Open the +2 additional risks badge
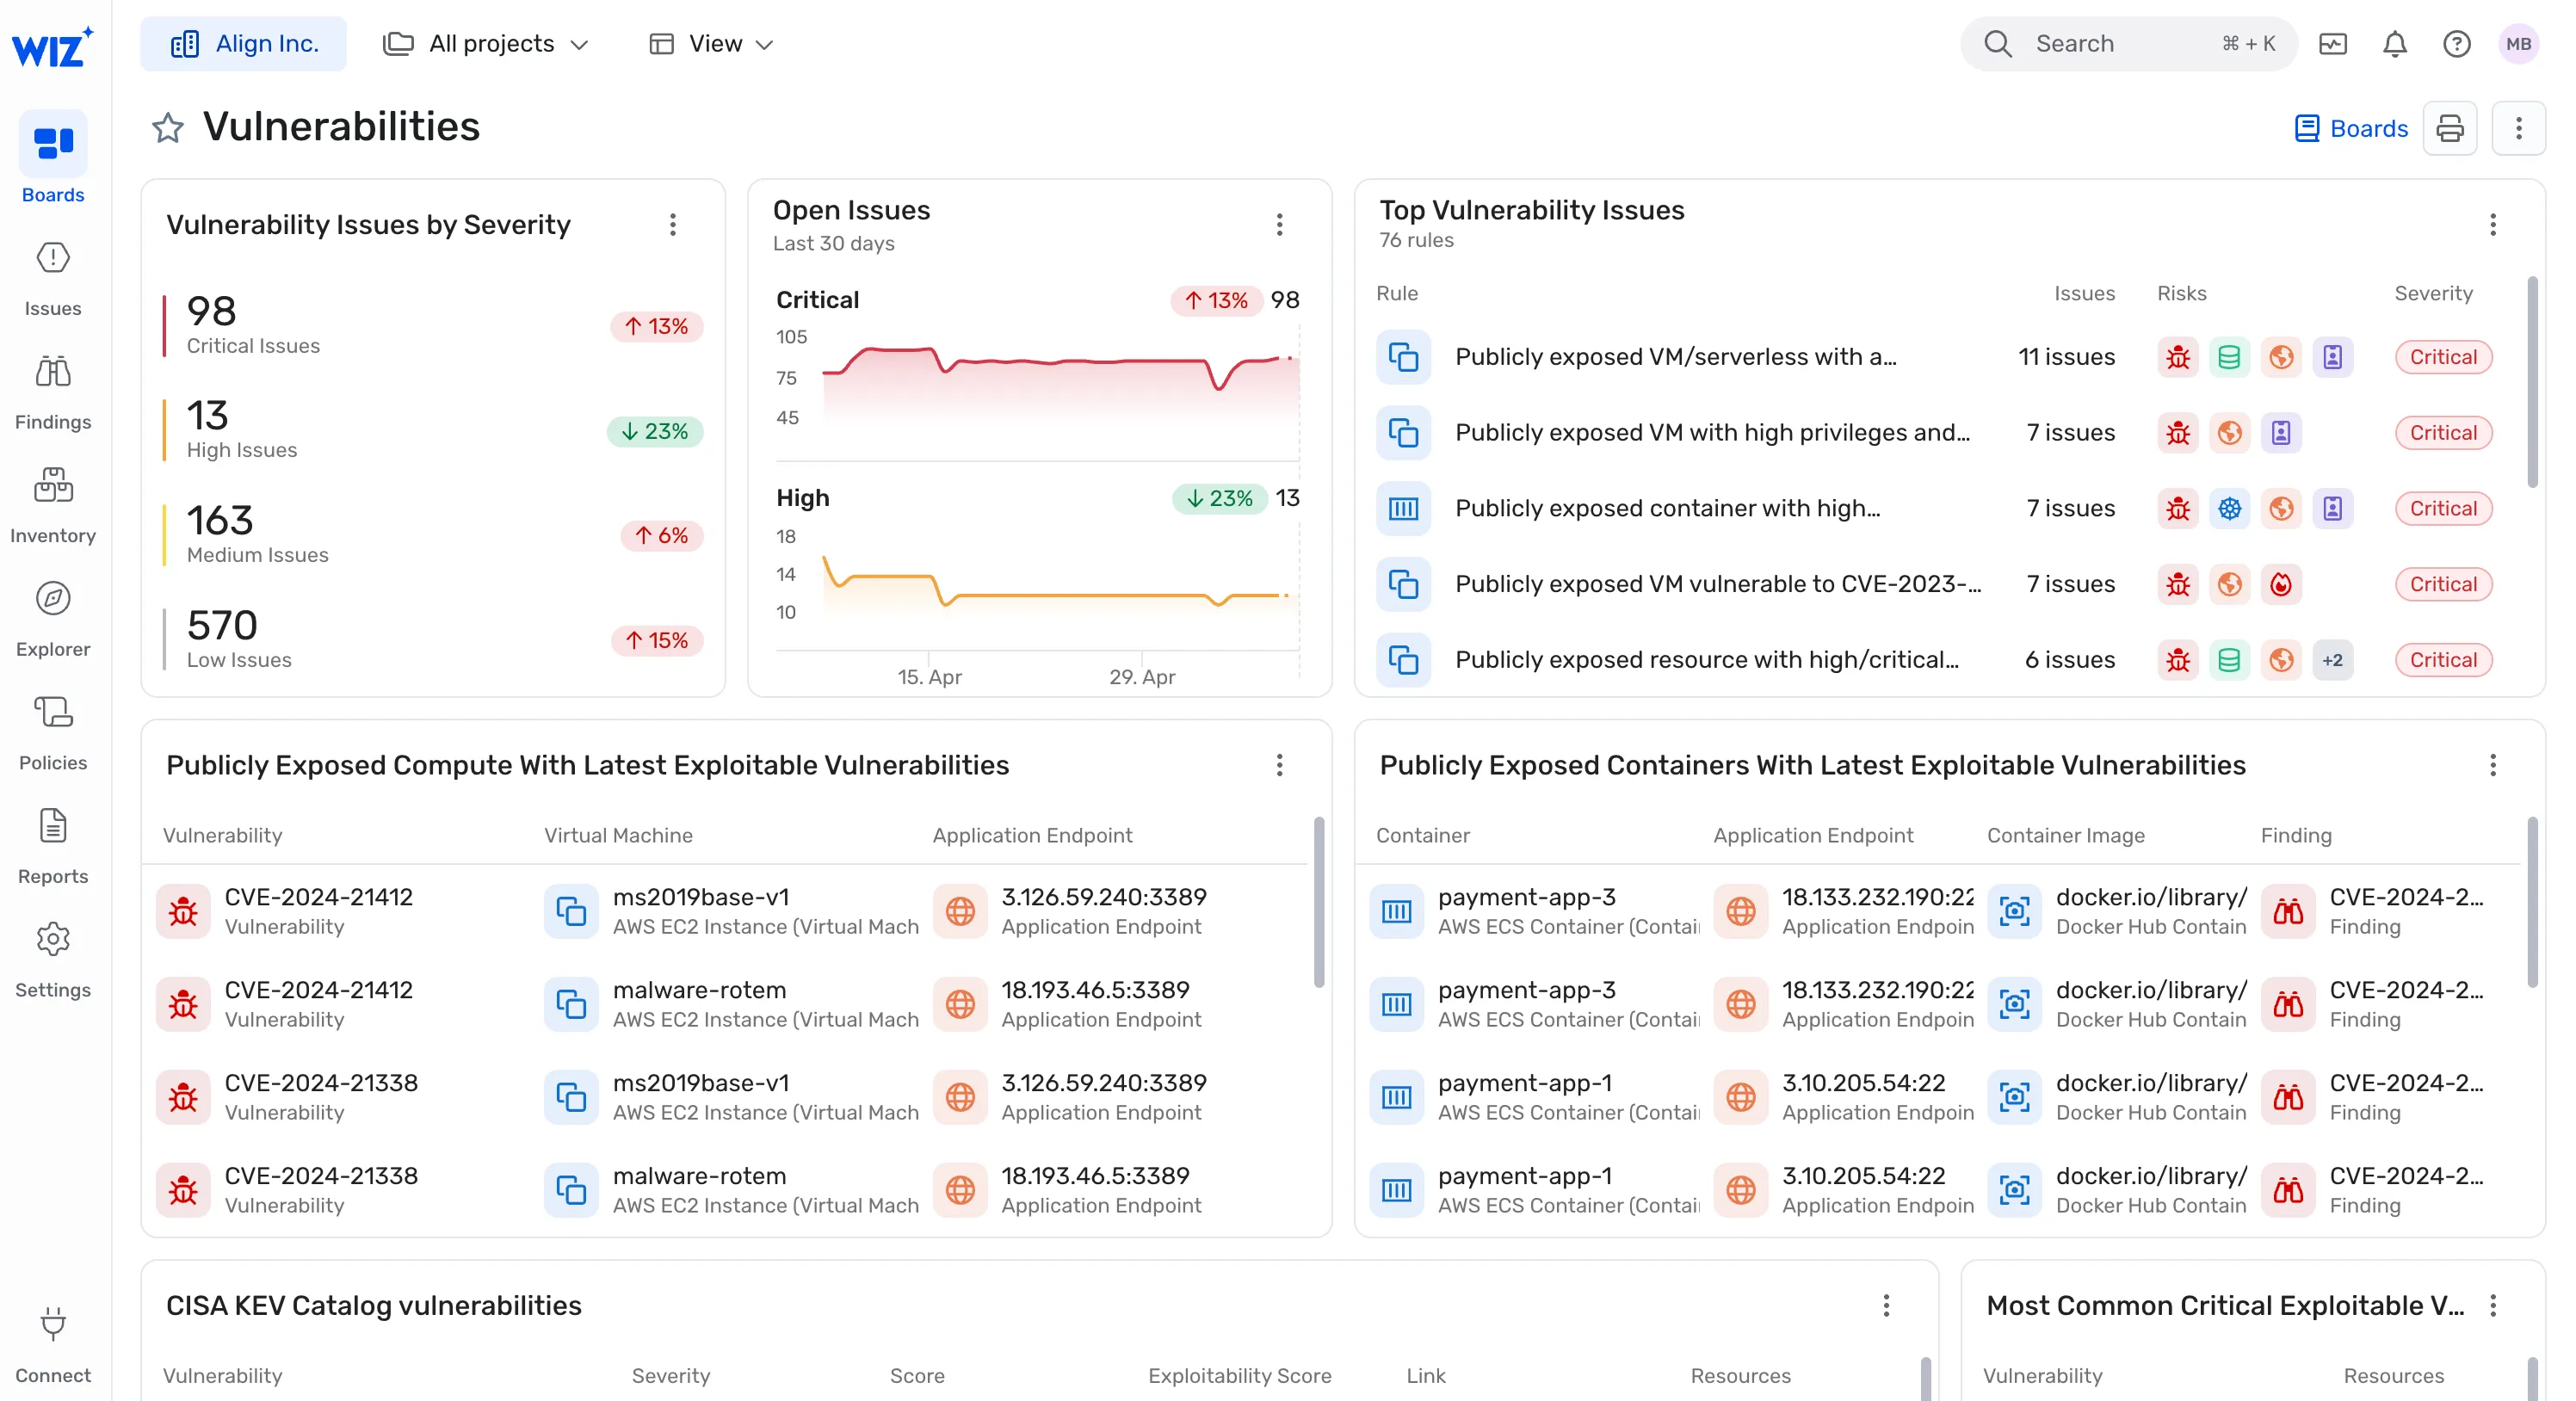The width and height of the screenshot is (2576, 1401). point(2332,660)
